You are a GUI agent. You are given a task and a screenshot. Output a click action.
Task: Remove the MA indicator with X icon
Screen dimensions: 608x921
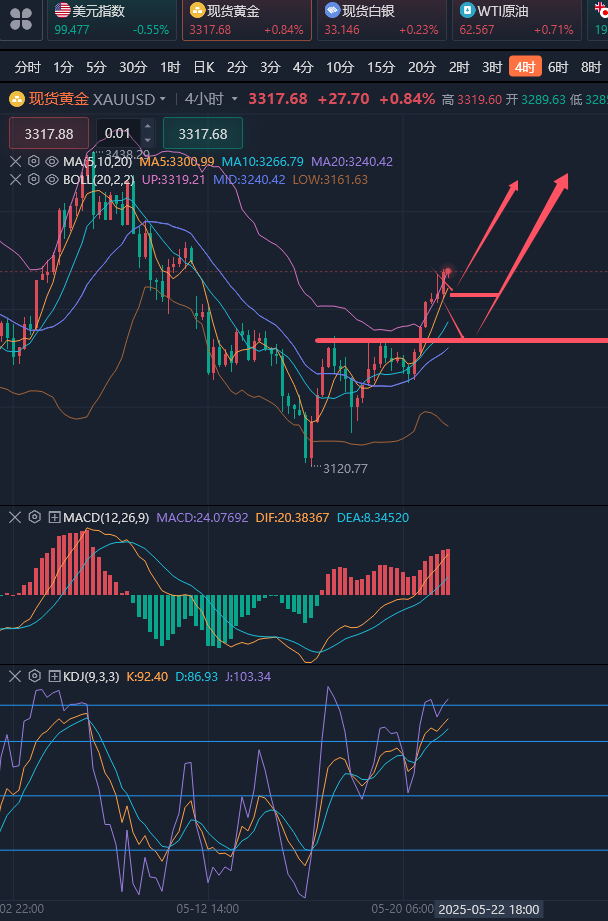click(x=15, y=162)
